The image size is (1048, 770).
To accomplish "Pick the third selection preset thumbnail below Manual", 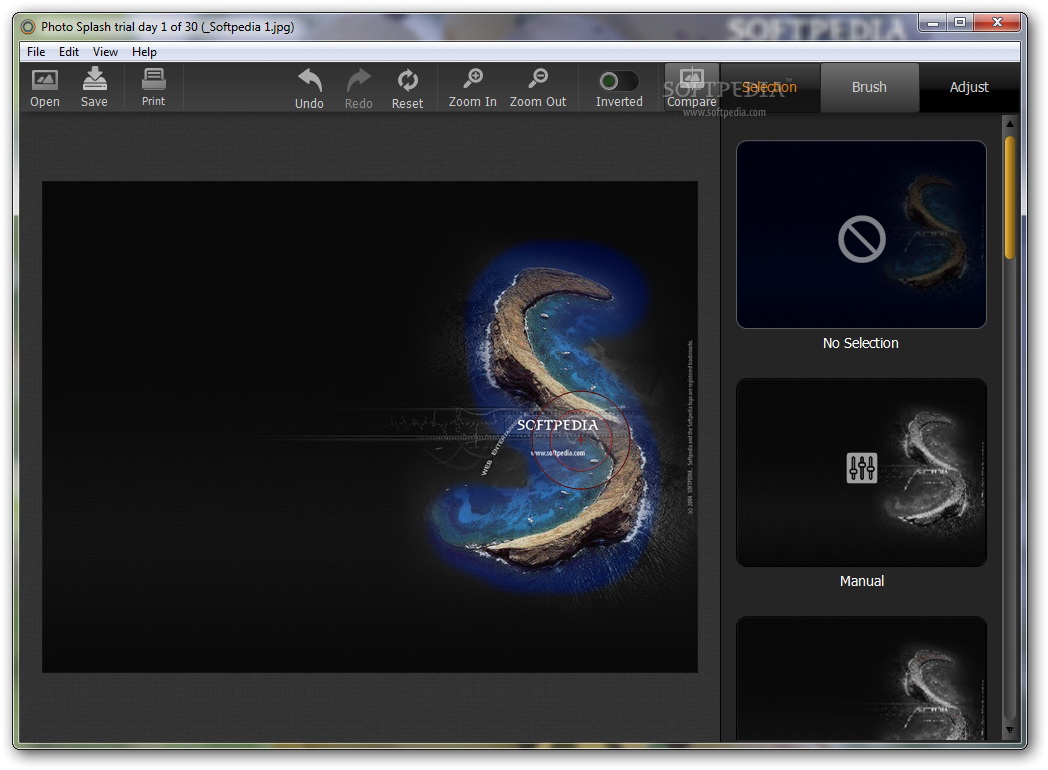I will point(861,678).
